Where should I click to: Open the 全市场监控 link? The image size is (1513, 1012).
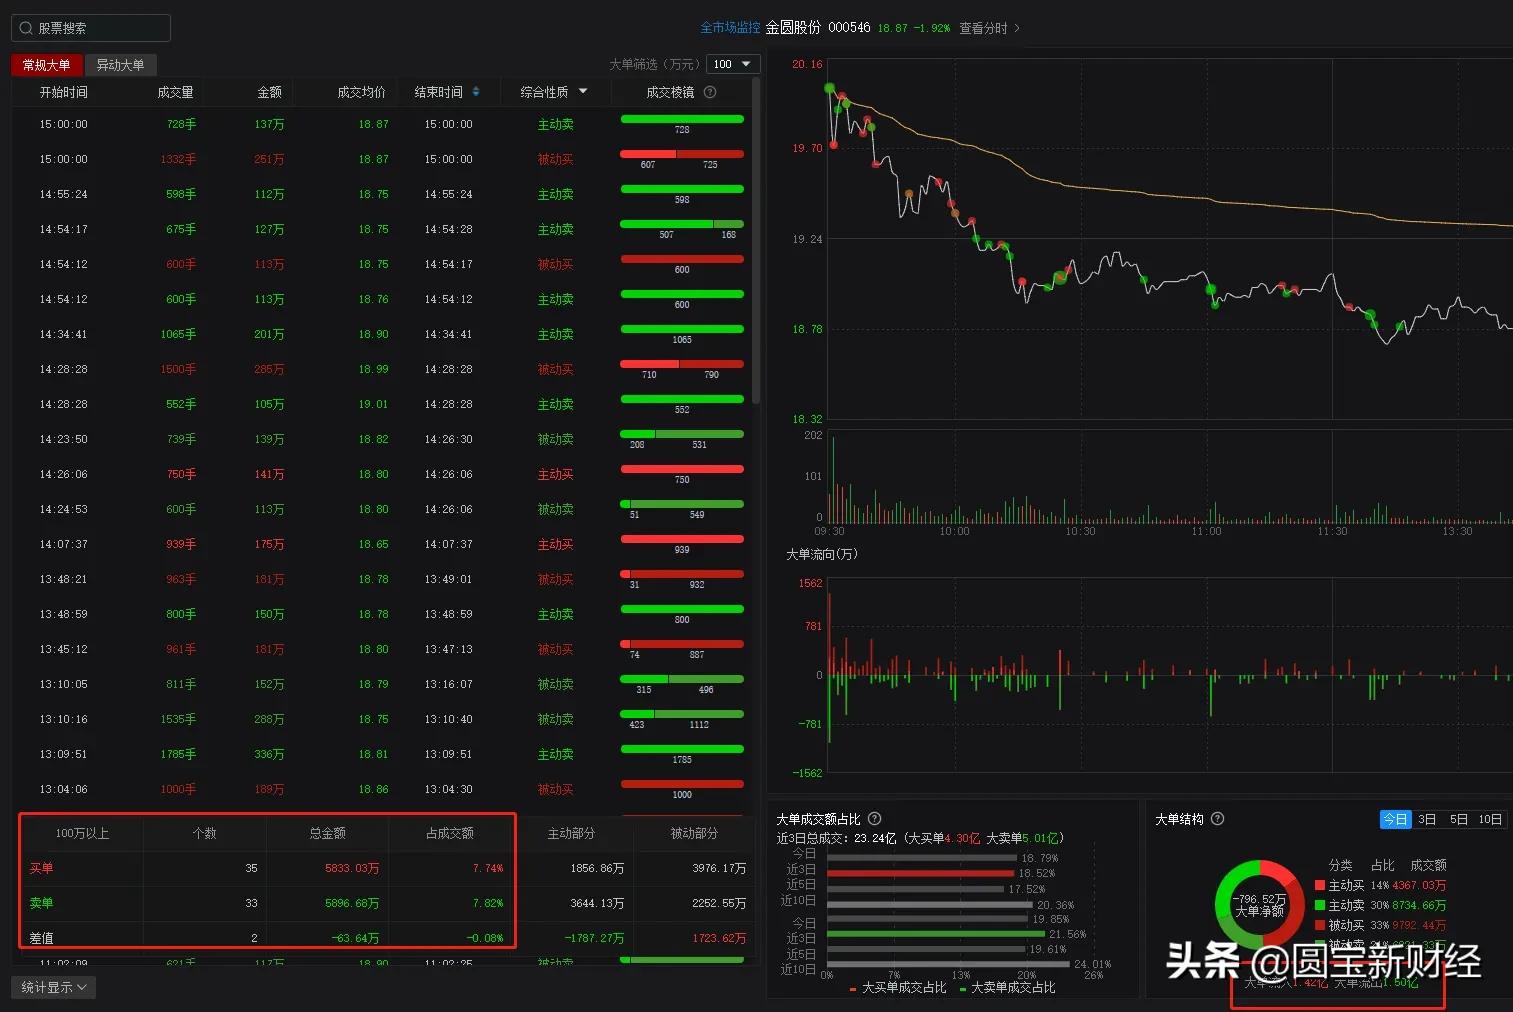point(729,27)
